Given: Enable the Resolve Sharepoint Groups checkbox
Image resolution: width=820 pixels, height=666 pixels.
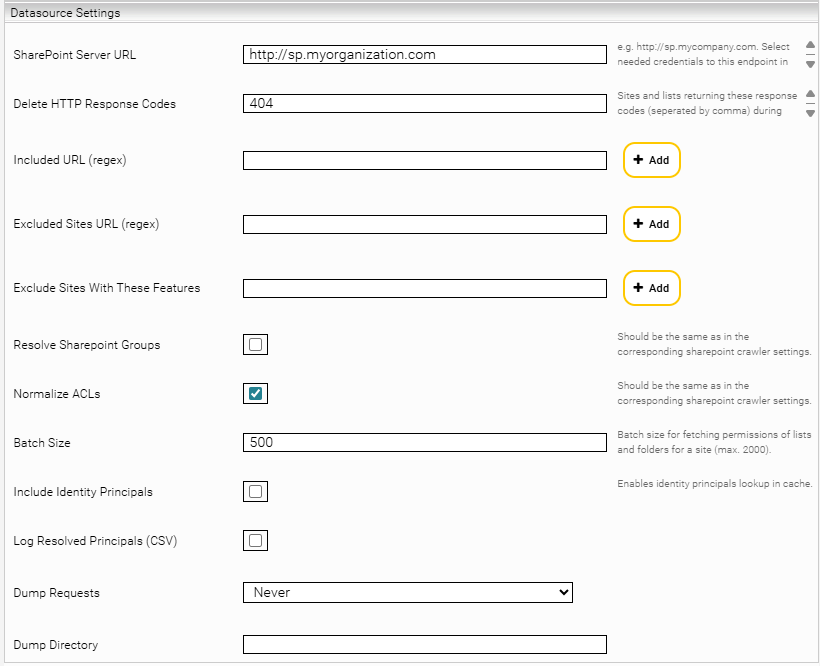Looking at the screenshot, I should coord(255,345).
